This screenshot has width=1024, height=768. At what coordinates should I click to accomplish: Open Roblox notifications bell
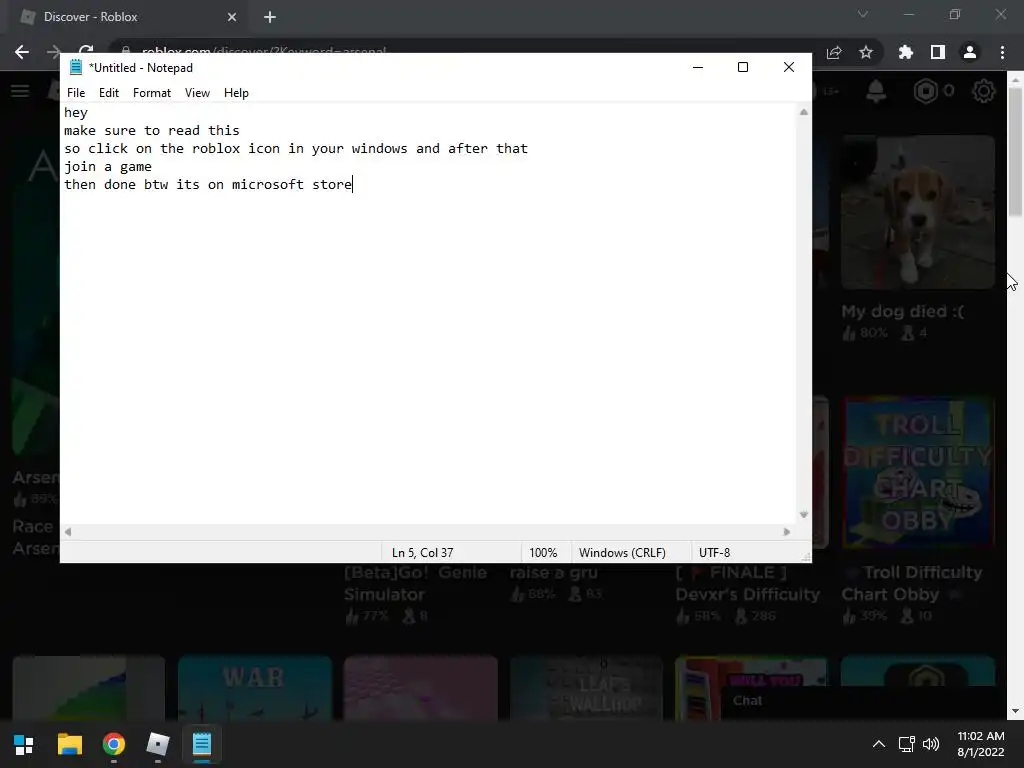(876, 91)
